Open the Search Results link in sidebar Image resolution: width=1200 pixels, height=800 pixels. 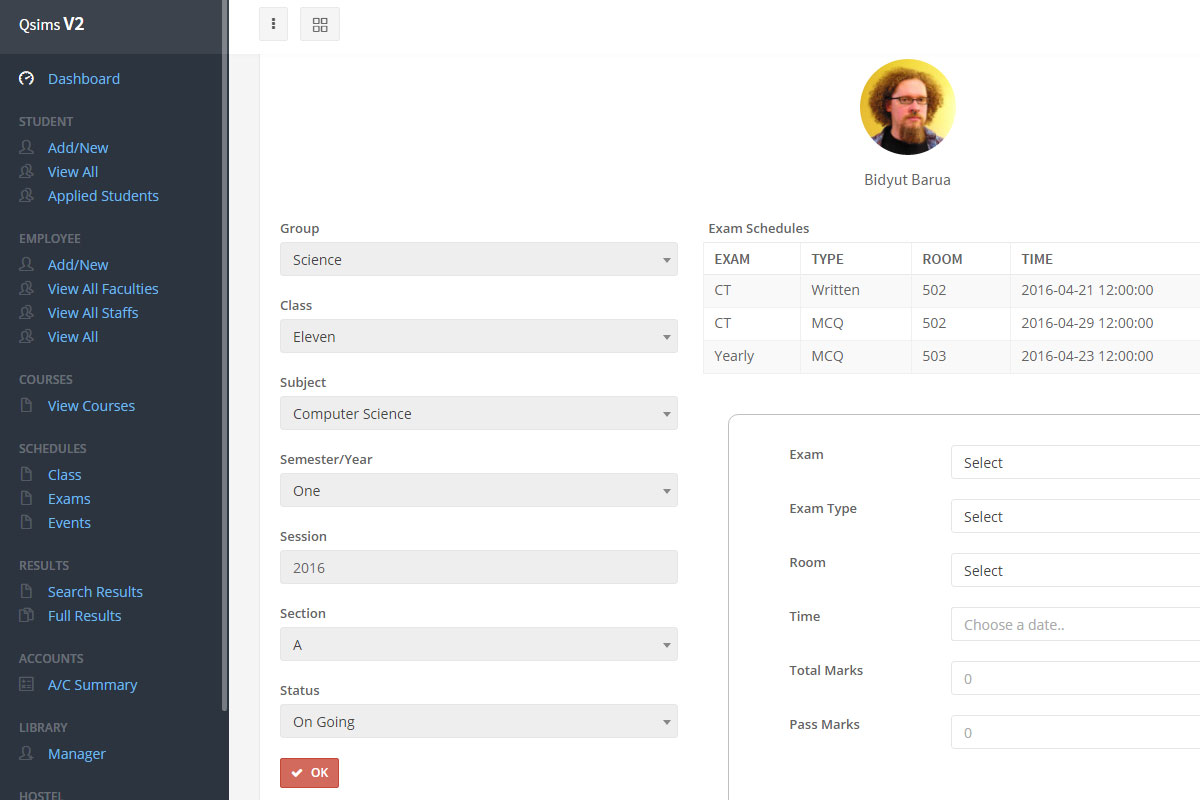[95, 592]
